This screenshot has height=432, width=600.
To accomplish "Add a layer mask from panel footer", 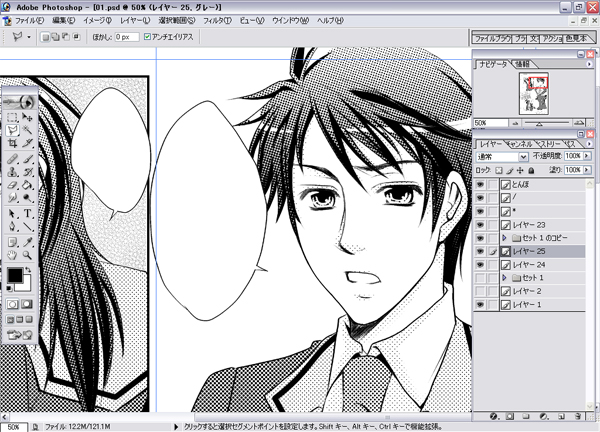I will pos(510,416).
